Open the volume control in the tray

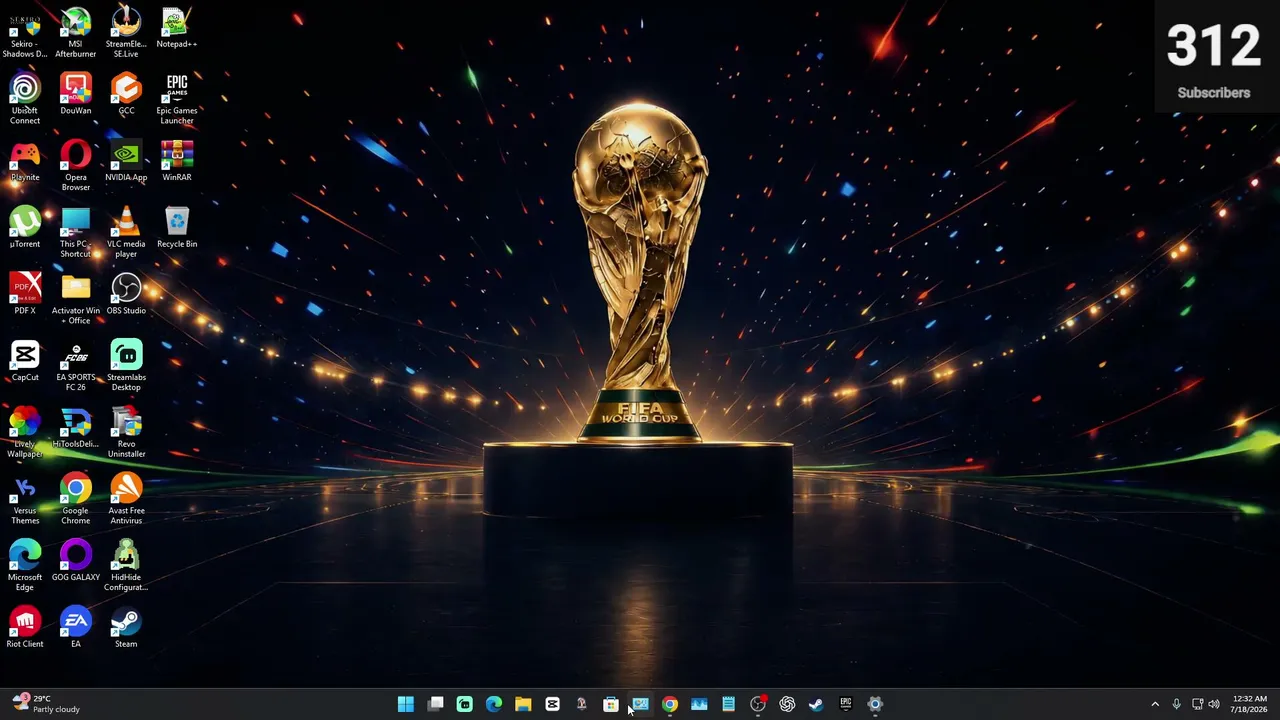[1215, 704]
